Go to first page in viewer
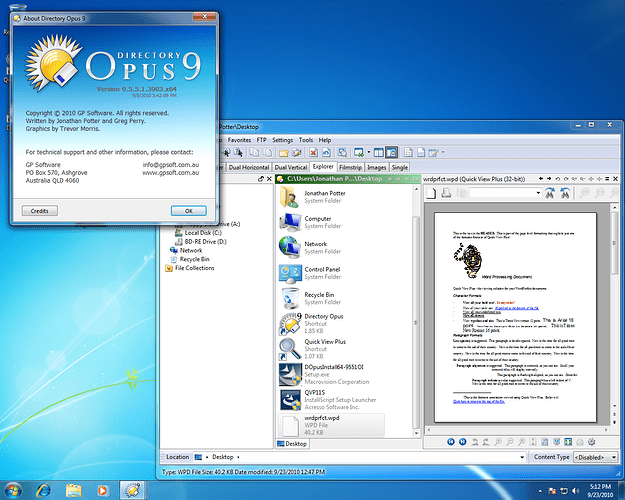This screenshot has width=625, height=500. (x=451, y=441)
